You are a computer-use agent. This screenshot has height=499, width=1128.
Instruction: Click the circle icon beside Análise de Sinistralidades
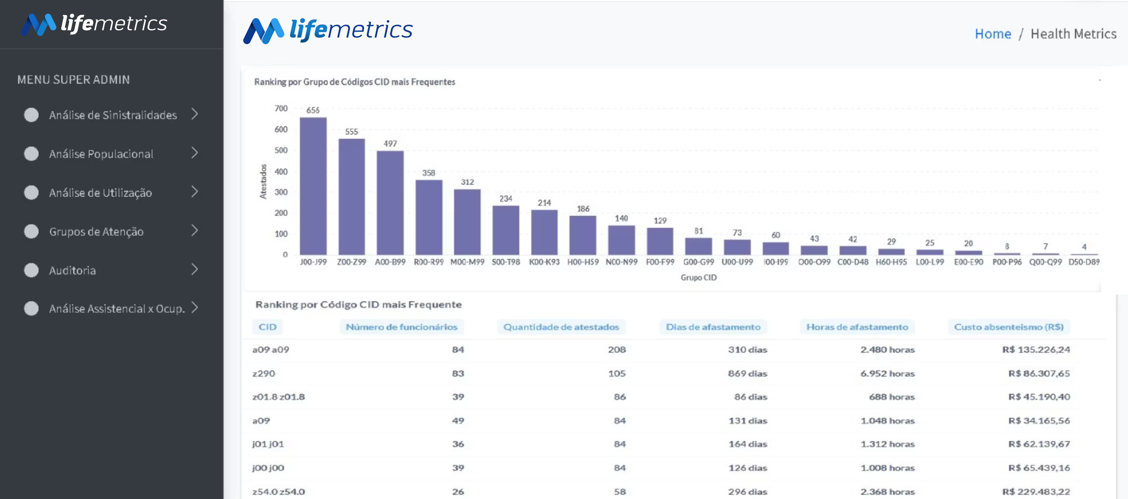pos(31,115)
